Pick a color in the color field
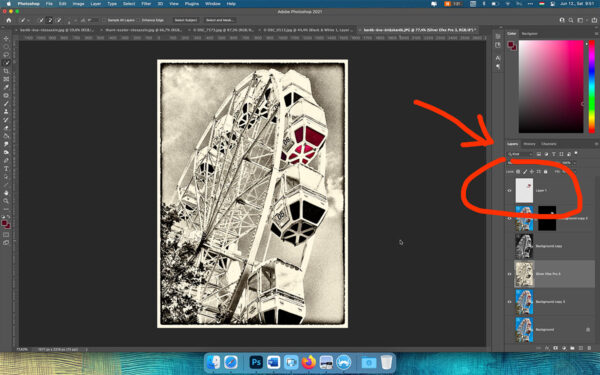 551,86
